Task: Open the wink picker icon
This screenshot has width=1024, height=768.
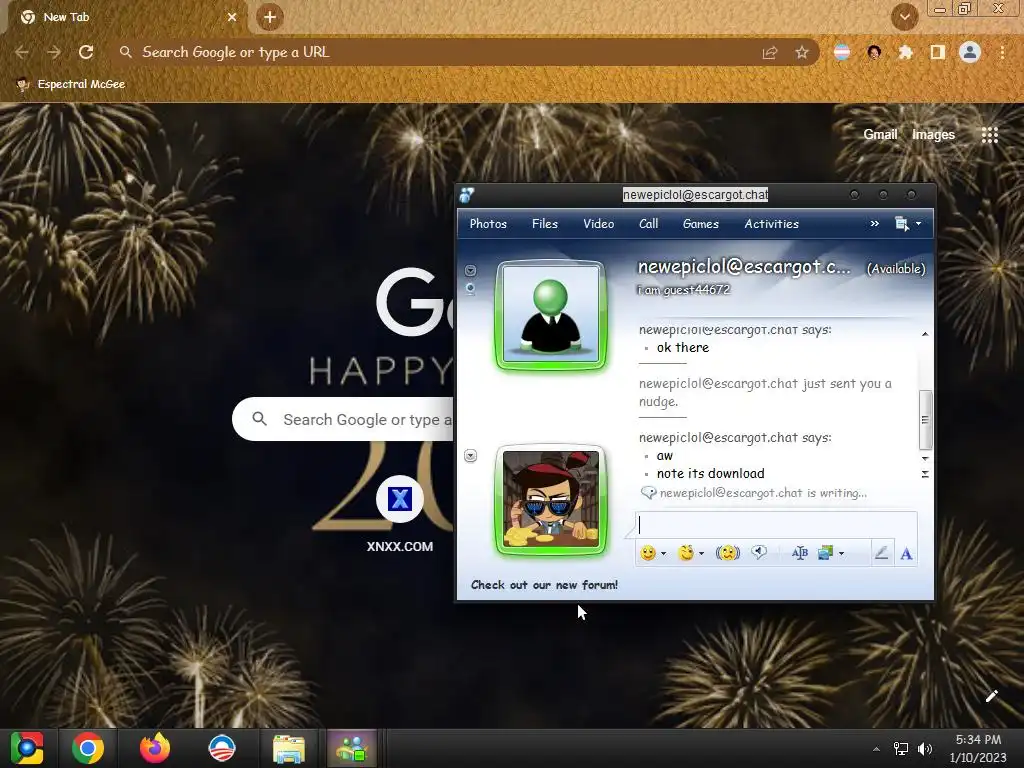Action: pos(686,553)
